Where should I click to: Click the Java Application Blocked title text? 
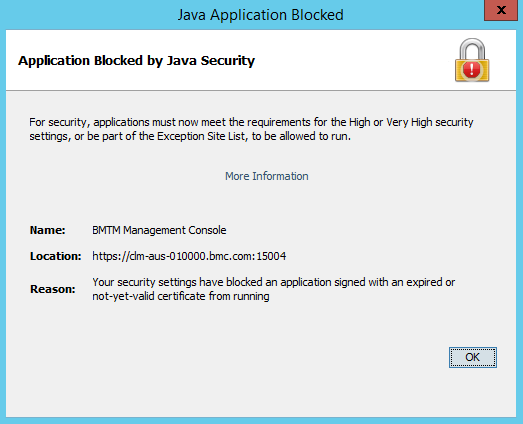[x=260, y=15]
